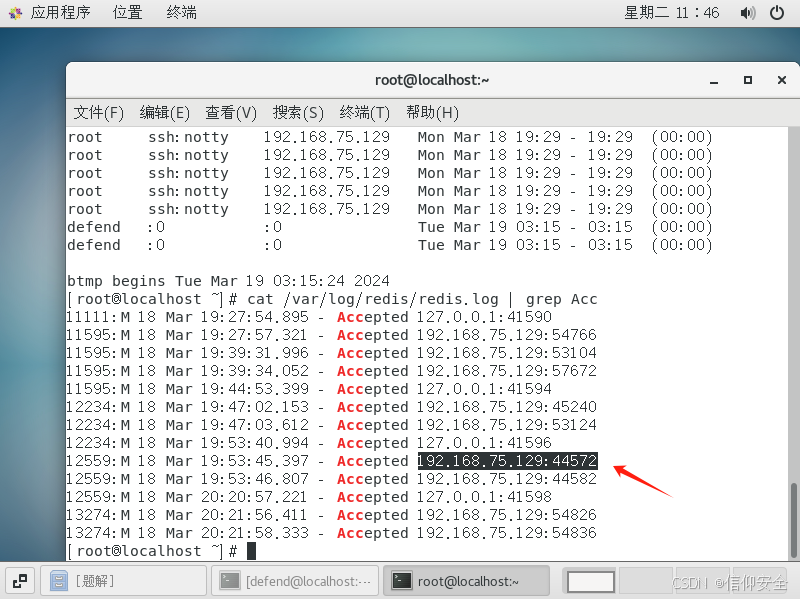Click the text 192.168.75.129:54766
Screen dimensions: 800x599
tap(507, 335)
